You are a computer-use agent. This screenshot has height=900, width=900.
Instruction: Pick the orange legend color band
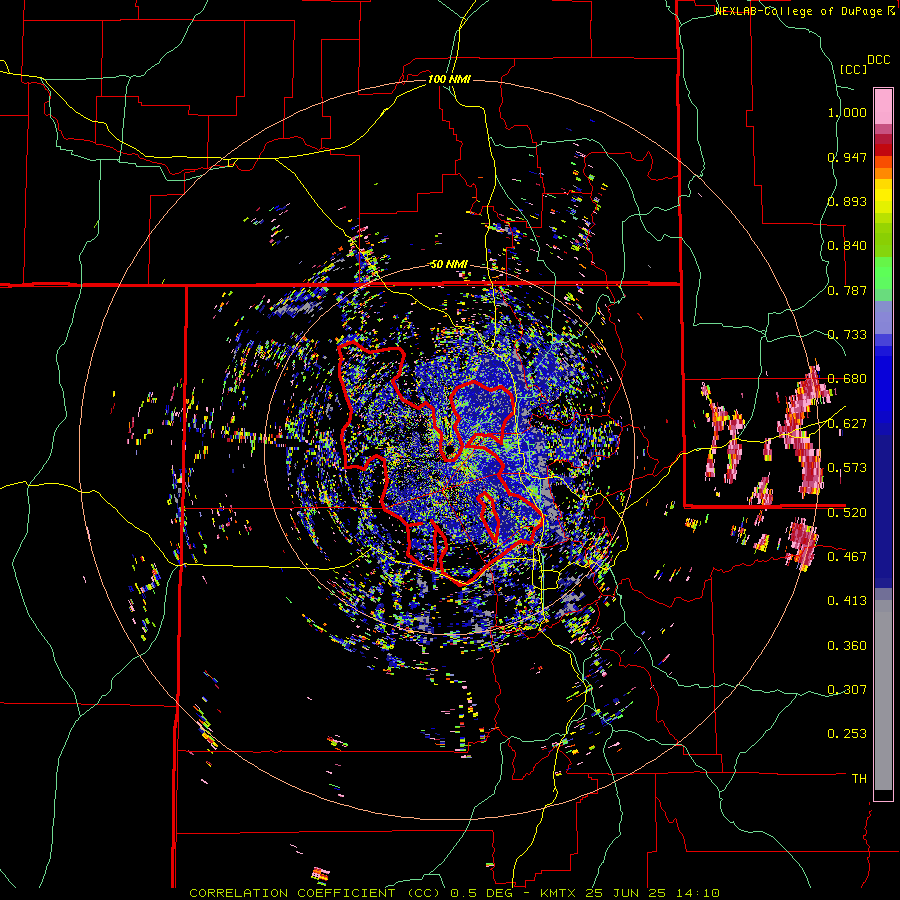(x=883, y=173)
